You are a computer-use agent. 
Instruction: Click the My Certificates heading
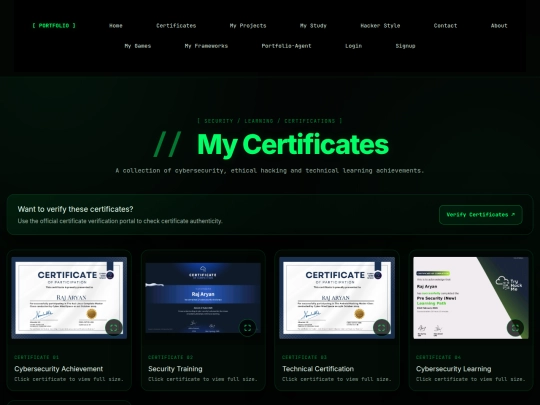tap(293, 144)
